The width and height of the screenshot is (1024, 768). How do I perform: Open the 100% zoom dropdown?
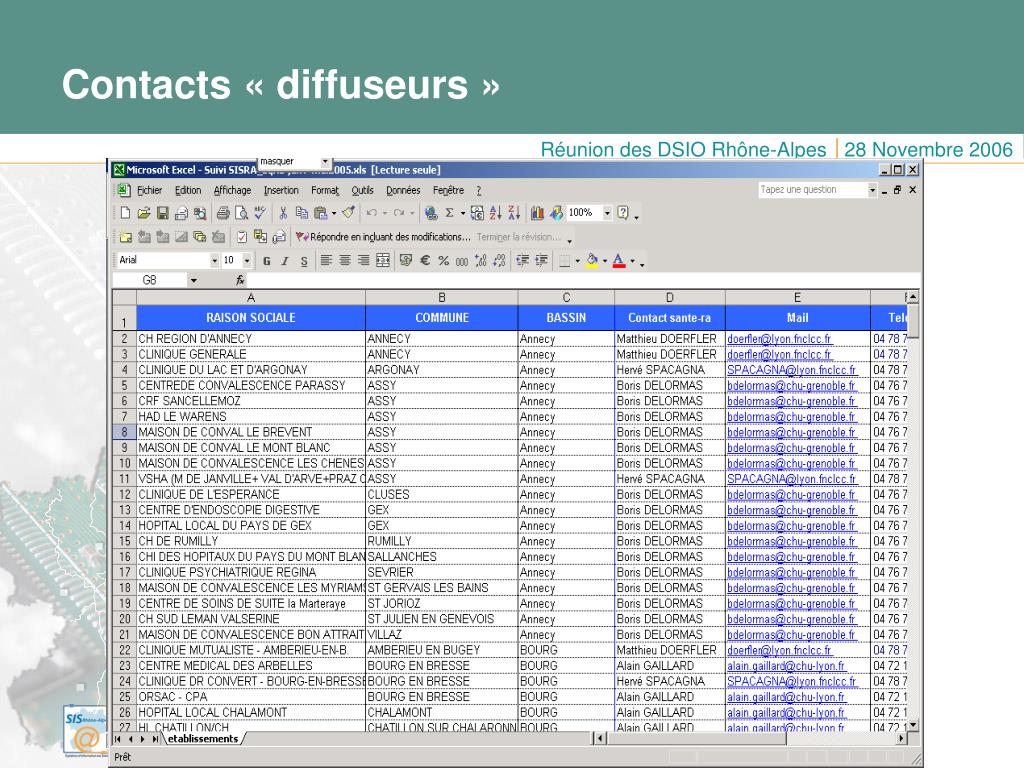(x=606, y=213)
